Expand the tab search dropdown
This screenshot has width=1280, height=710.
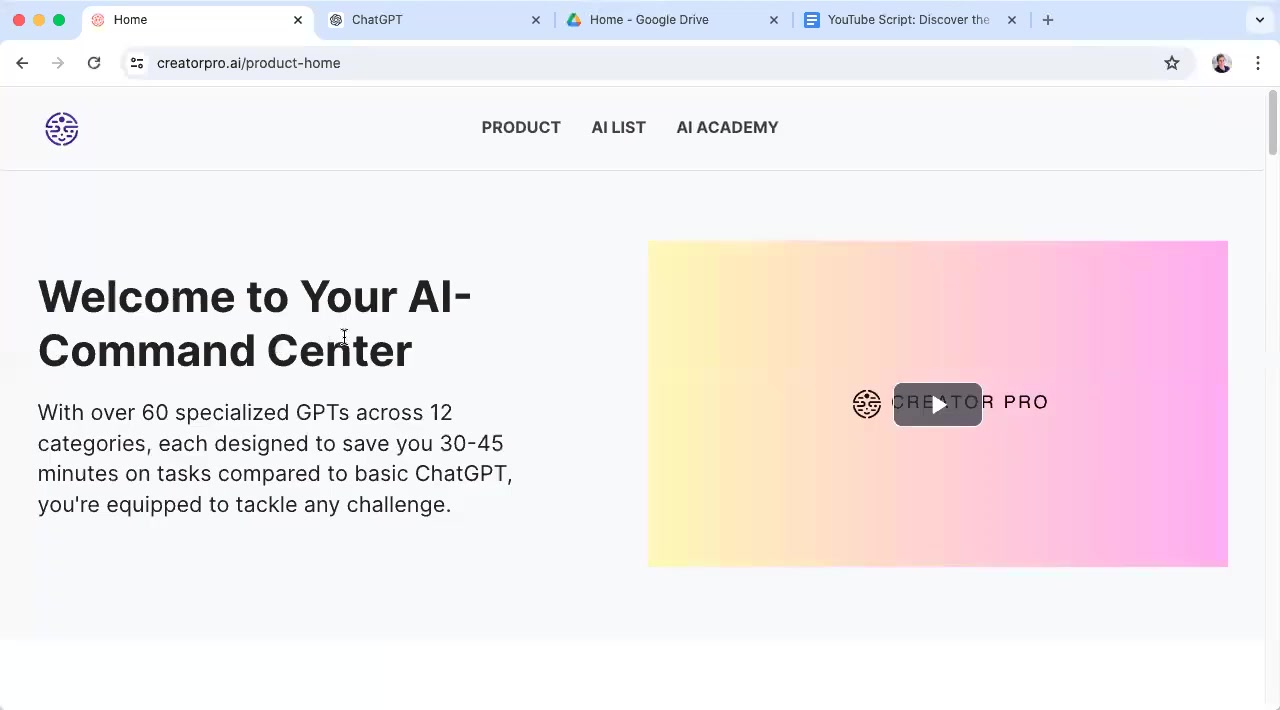[1260, 20]
